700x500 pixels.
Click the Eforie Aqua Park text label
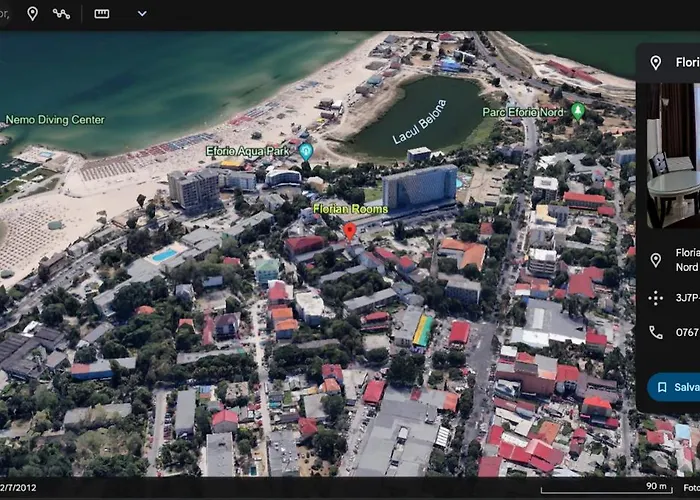click(x=248, y=151)
